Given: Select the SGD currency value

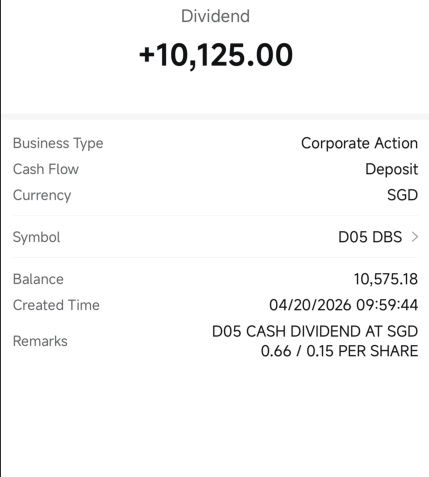Looking at the screenshot, I should click(x=402, y=195).
